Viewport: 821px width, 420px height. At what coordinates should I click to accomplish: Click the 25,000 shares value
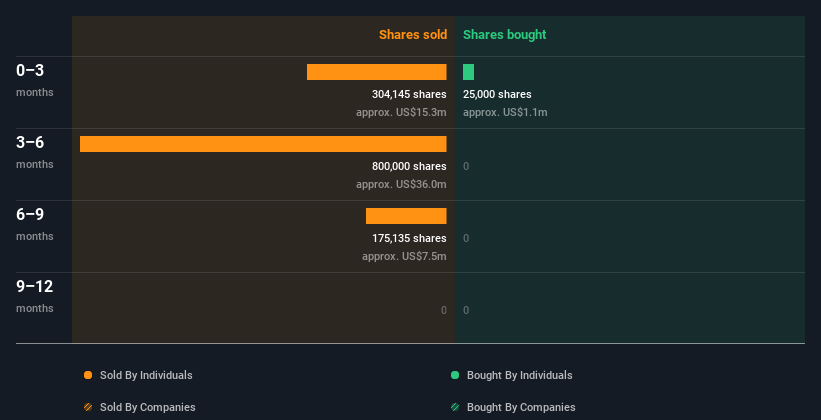click(497, 94)
